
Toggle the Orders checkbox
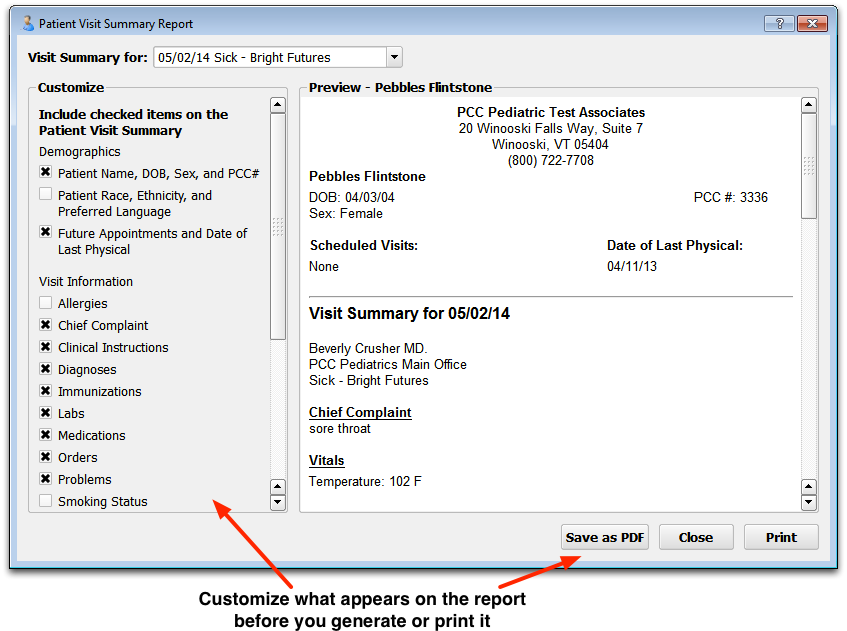(x=46, y=457)
